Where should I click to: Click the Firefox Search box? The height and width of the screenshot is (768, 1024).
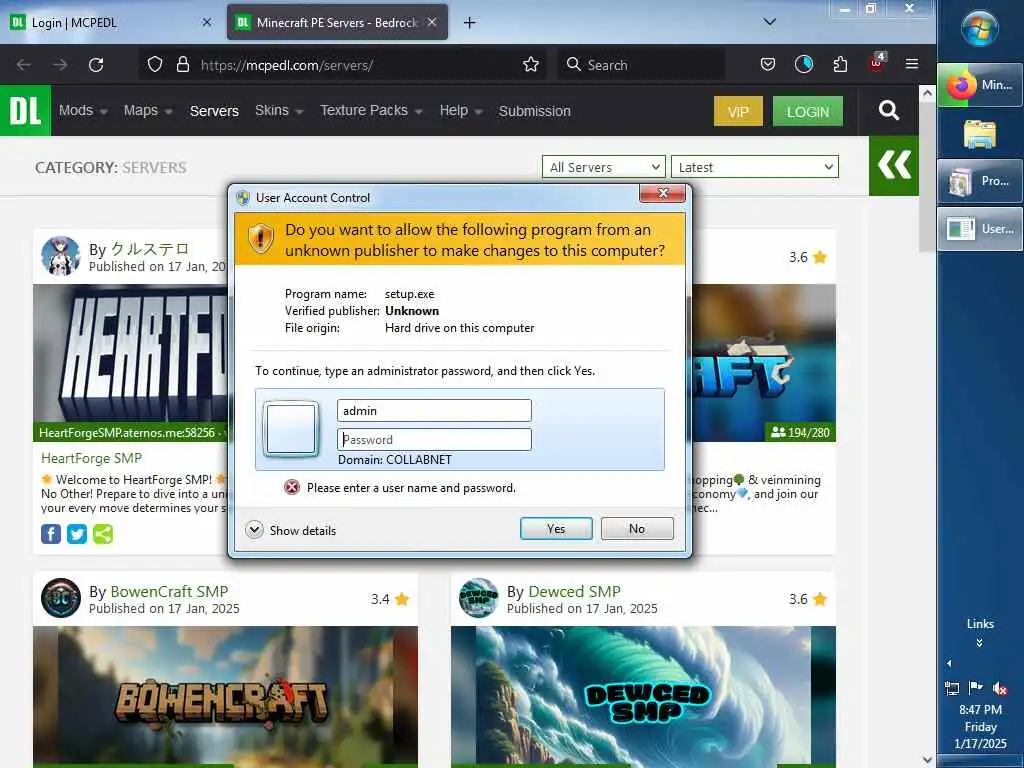[641, 65]
